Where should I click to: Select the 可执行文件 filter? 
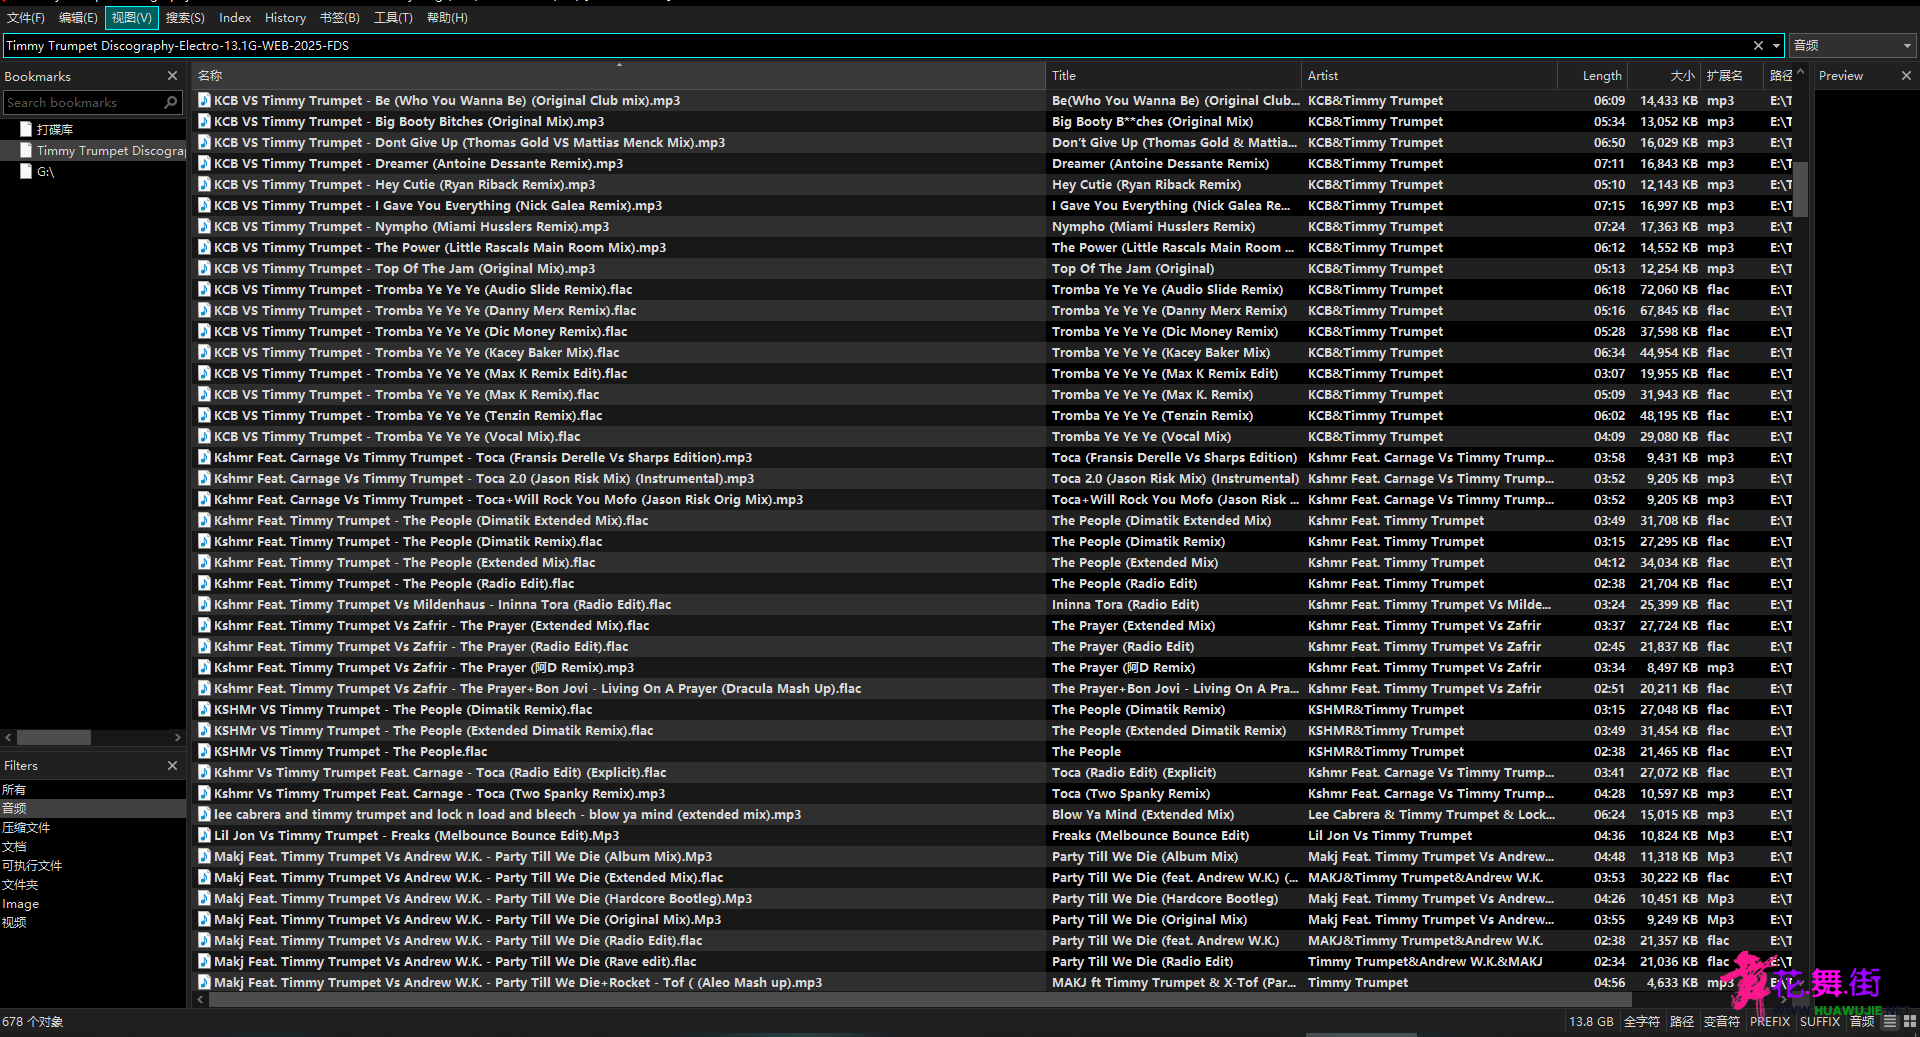pyautogui.click(x=93, y=865)
